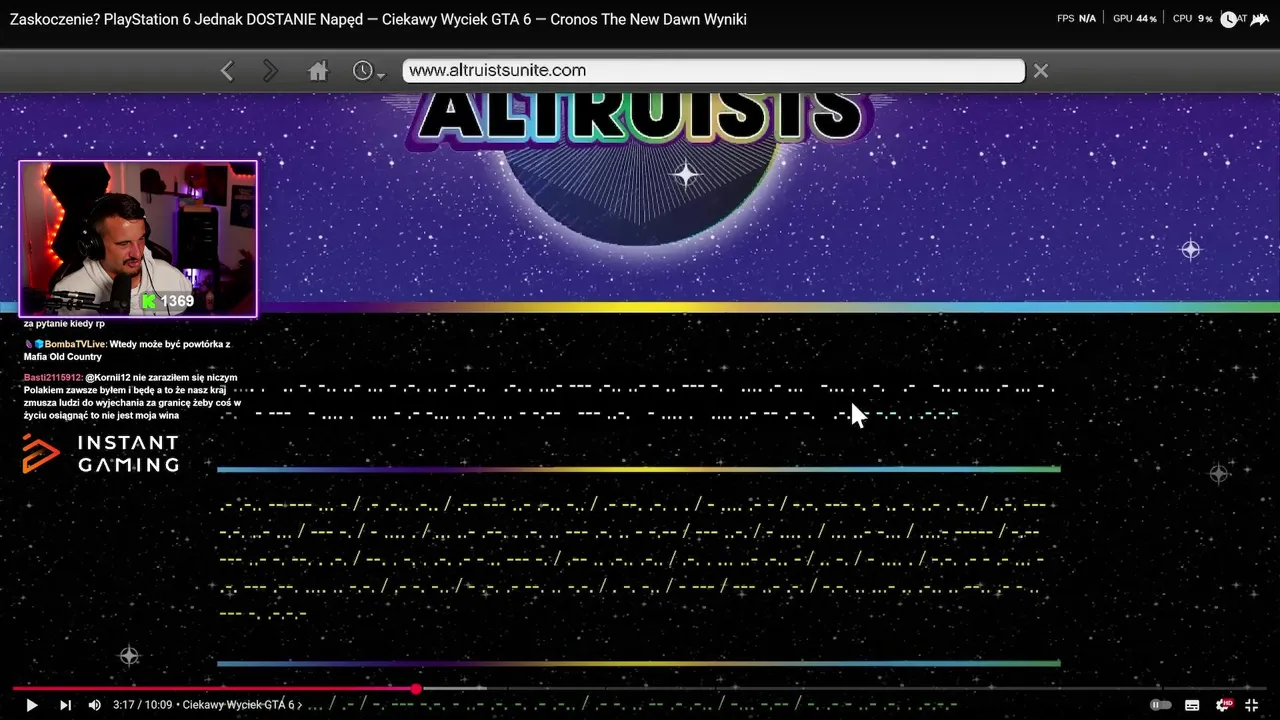Turn on subtitles with the captions icon
The height and width of the screenshot is (720, 1280).
(x=1192, y=705)
